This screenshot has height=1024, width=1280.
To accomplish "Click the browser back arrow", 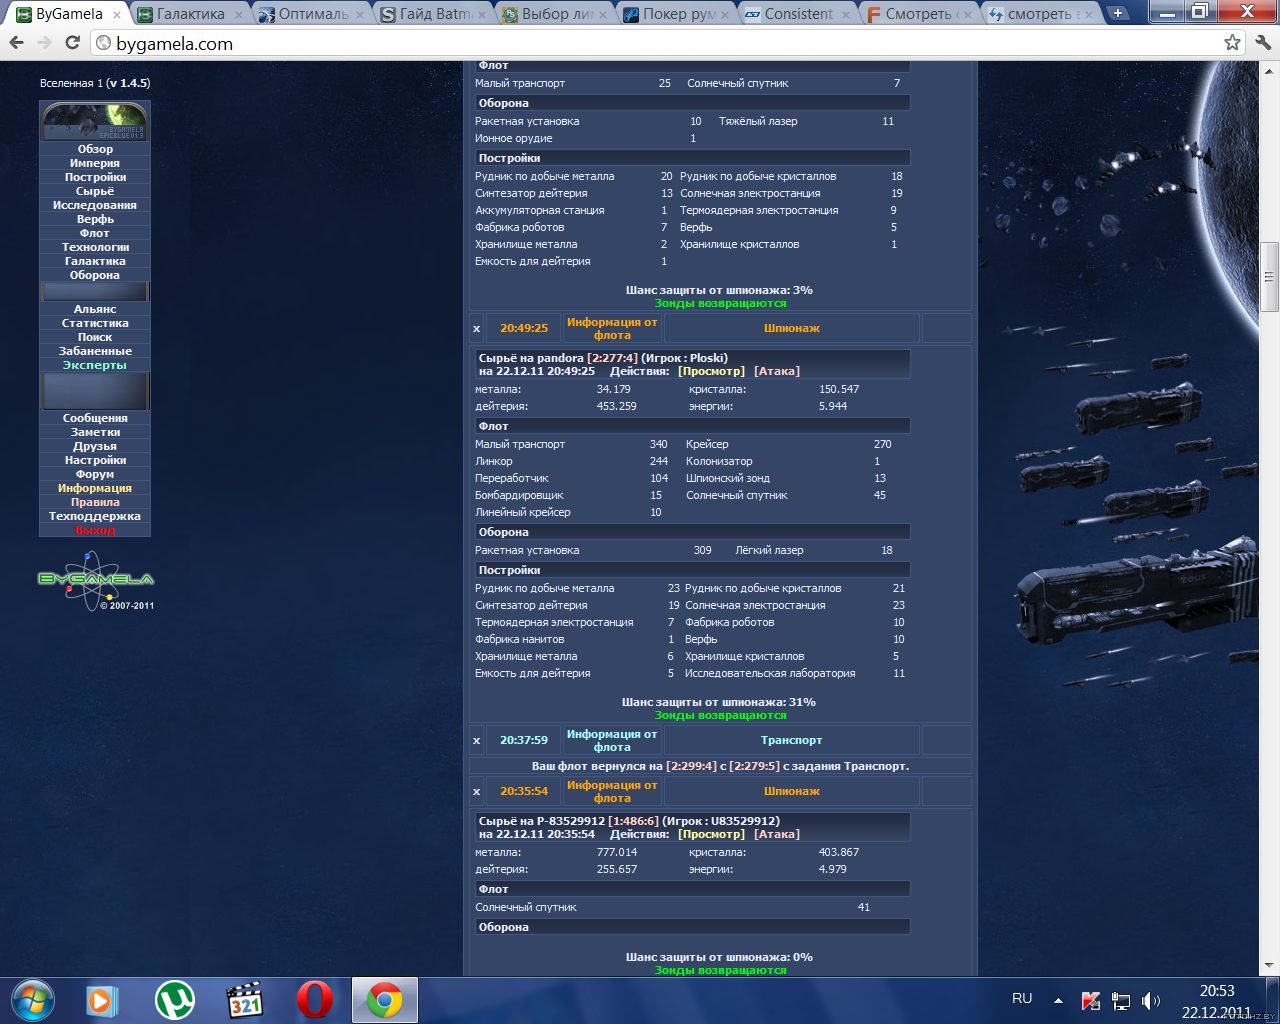I will 16,43.
